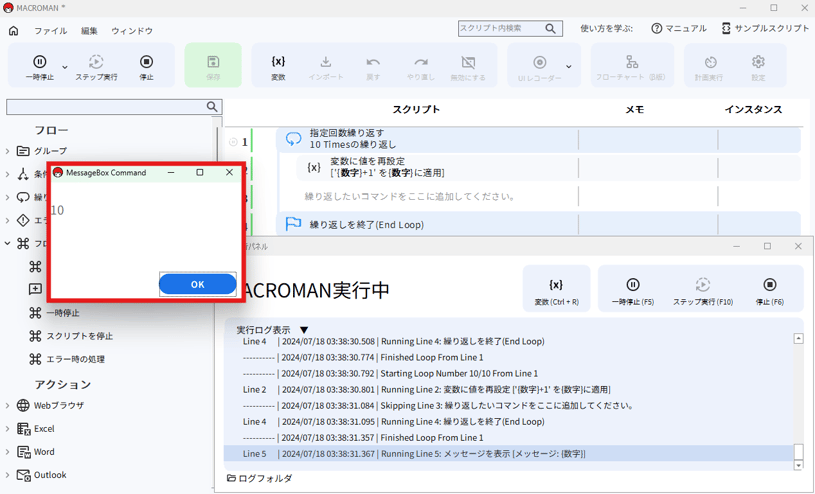This screenshot has height=494, width=815.
Task: Stop the script with the 停止 toolbar button
Action: coord(146,68)
